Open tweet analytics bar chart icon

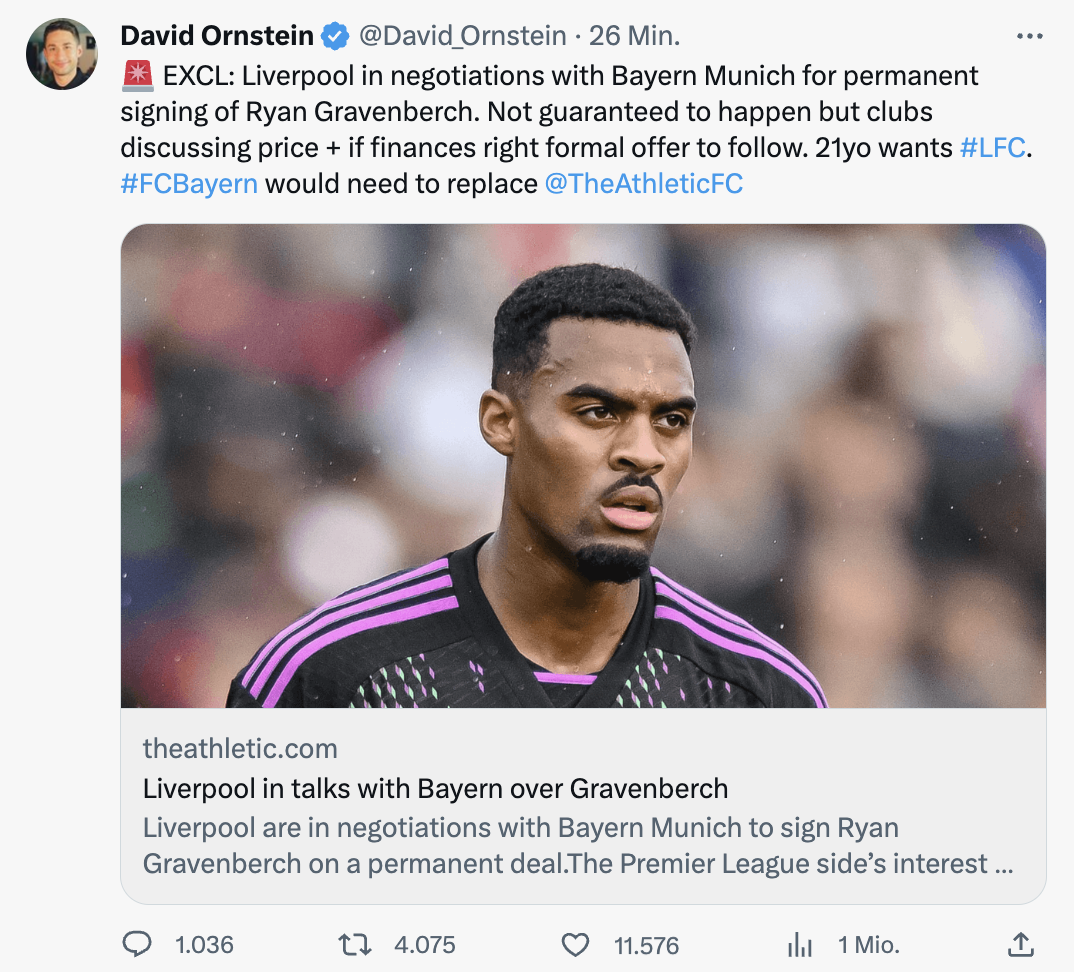point(800,944)
